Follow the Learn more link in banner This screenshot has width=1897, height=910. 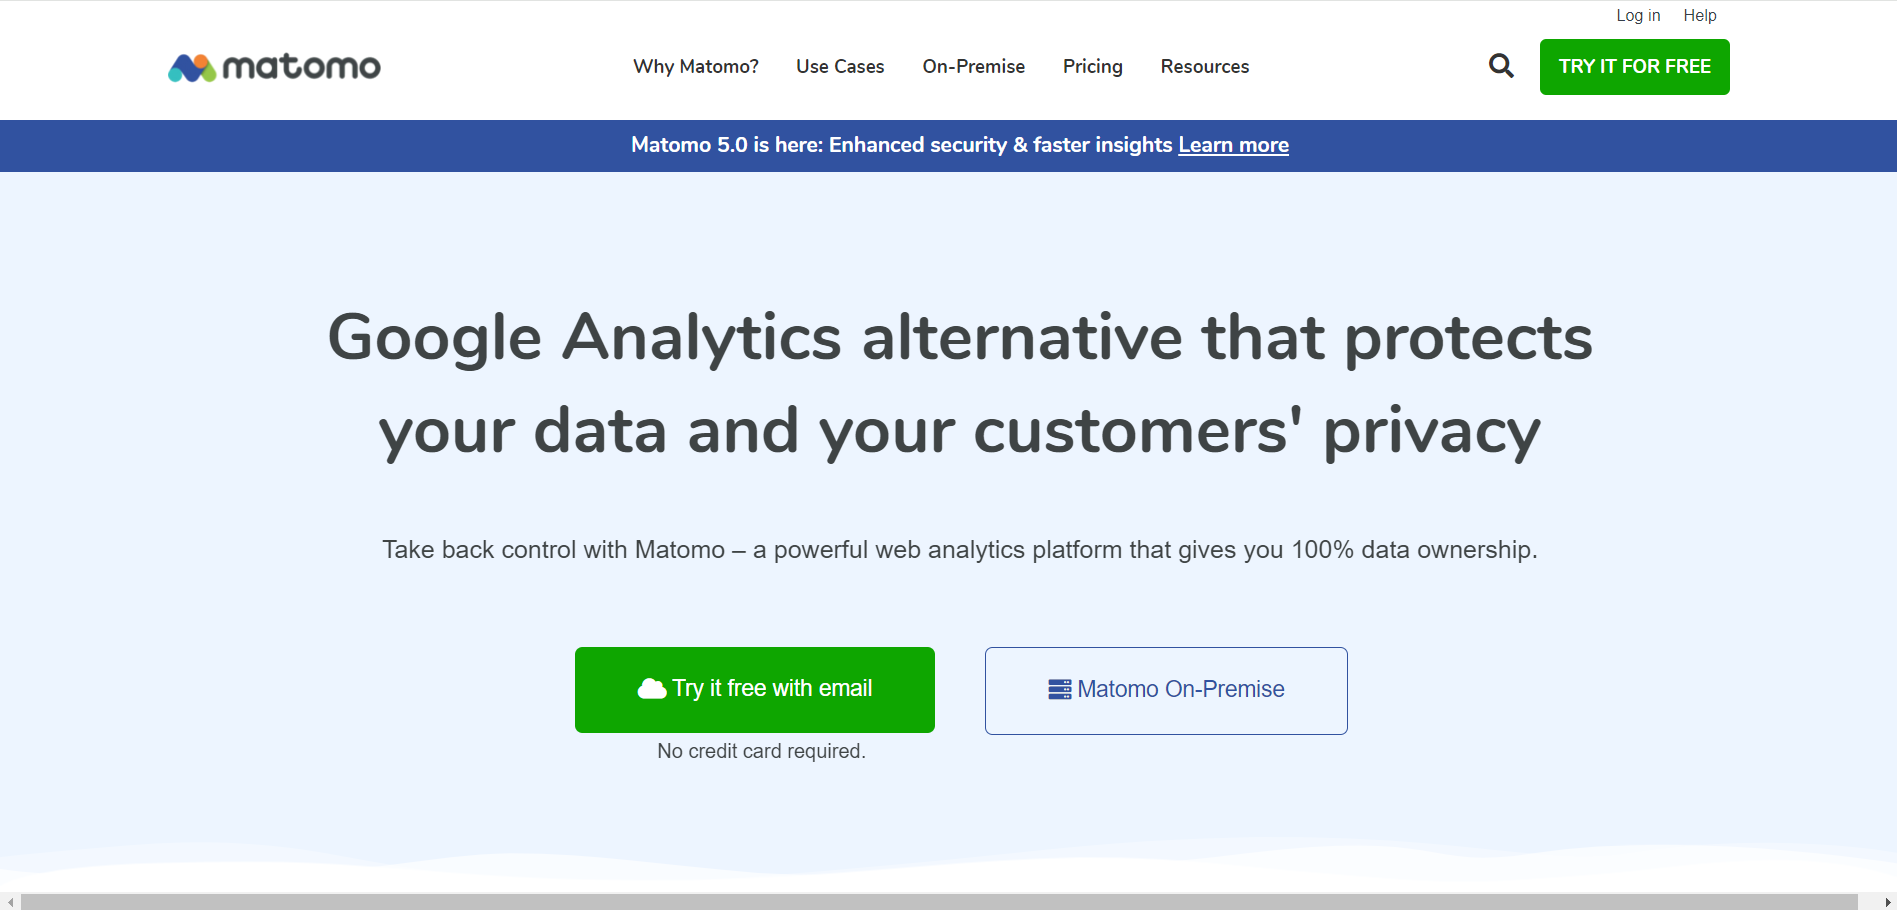[x=1233, y=145]
